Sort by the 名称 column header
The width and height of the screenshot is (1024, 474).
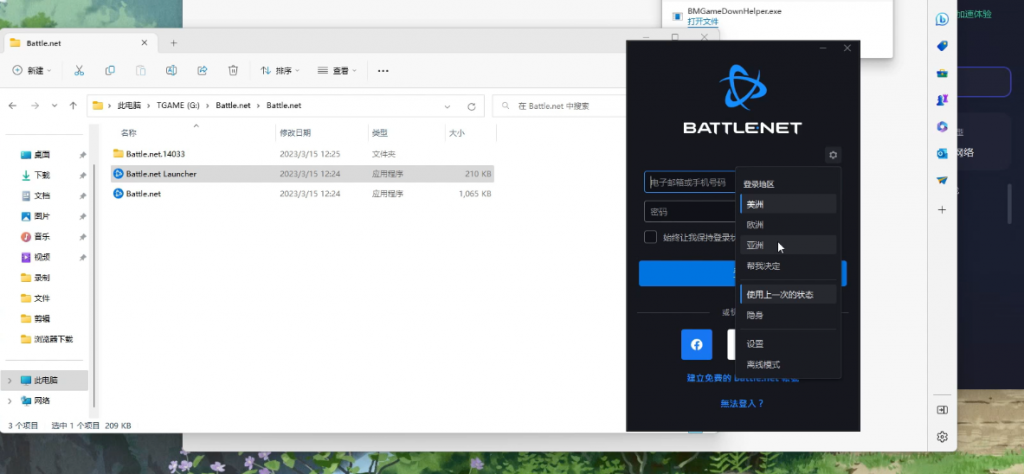pos(129,133)
